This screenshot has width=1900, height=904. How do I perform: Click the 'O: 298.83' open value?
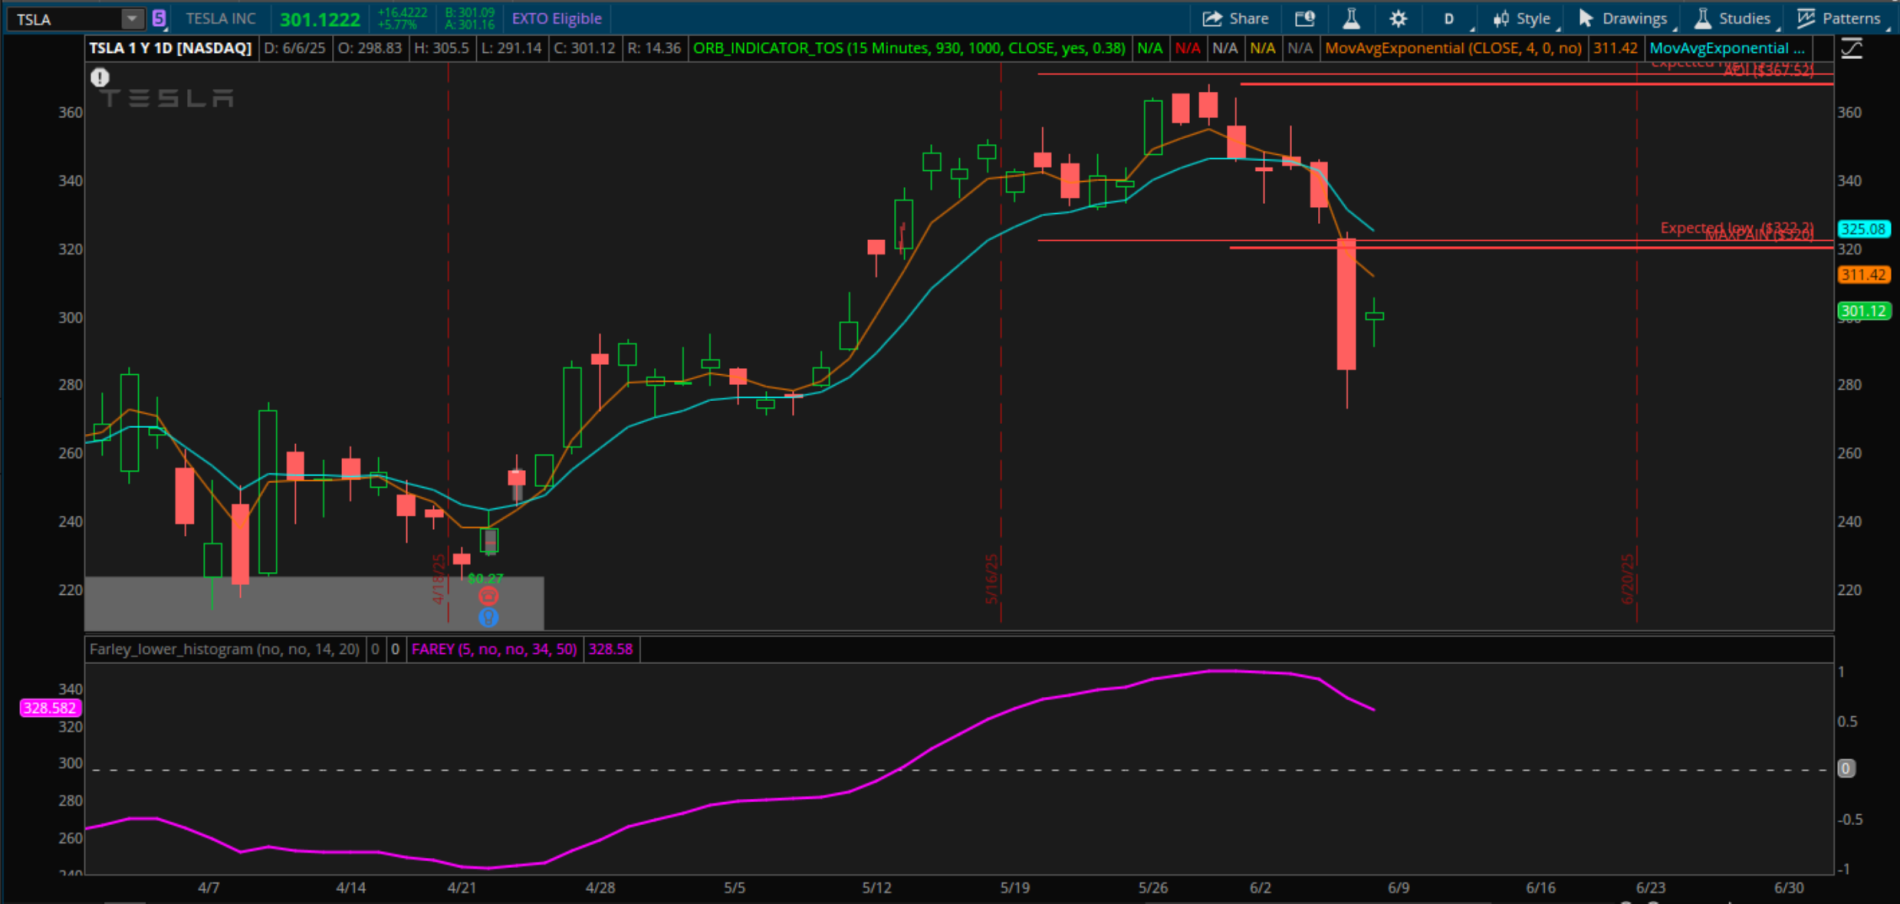(x=370, y=48)
